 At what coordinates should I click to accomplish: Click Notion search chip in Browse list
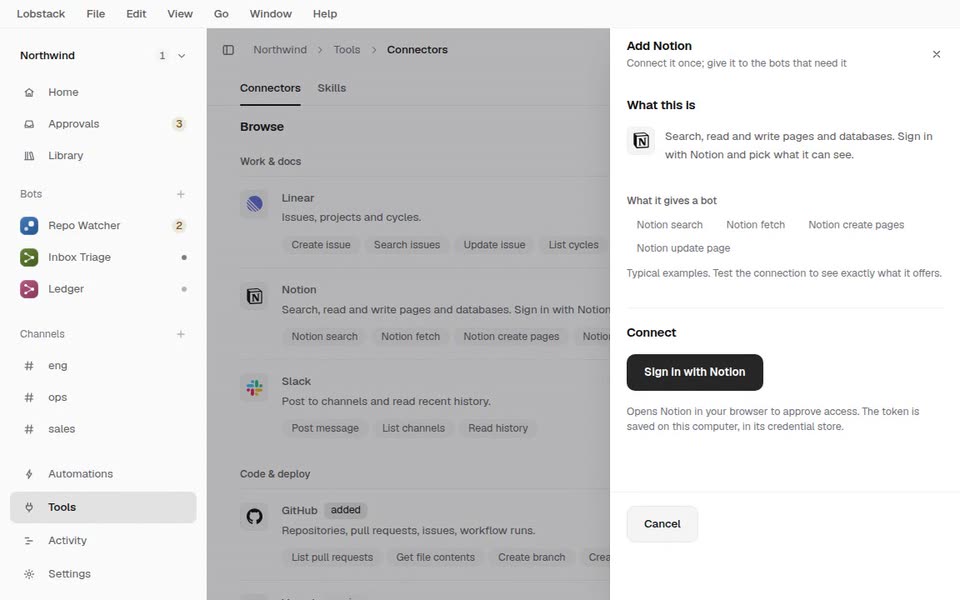[324, 337]
